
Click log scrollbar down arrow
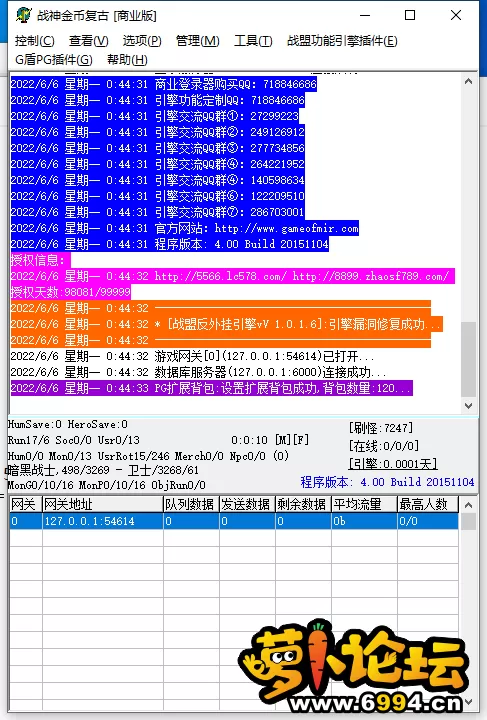tap(468, 405)
